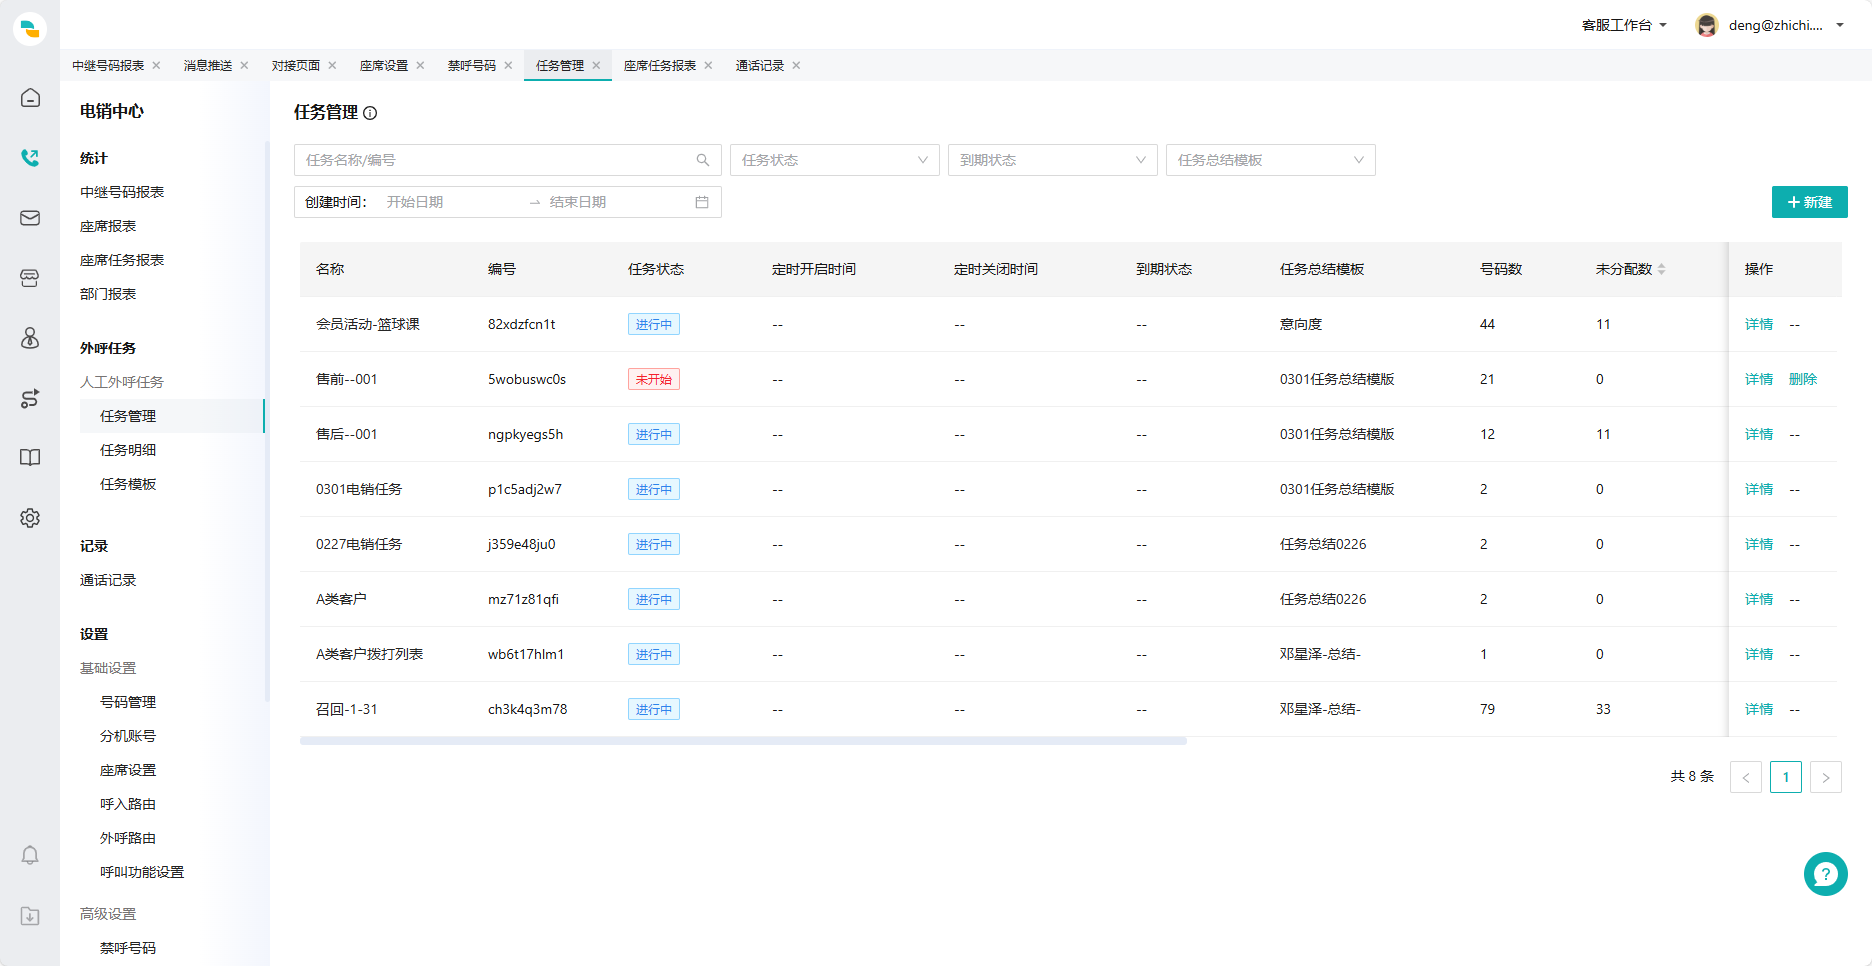
Task: Open 呼入路由 in sidebar
Action: (128, 804)
